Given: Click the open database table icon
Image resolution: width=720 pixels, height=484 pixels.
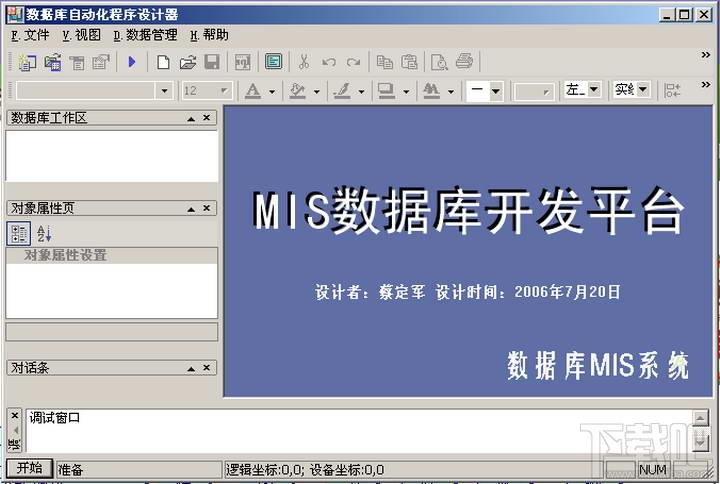Looking at the screenshot, I should pyautogui.click(x=53, y=62).
